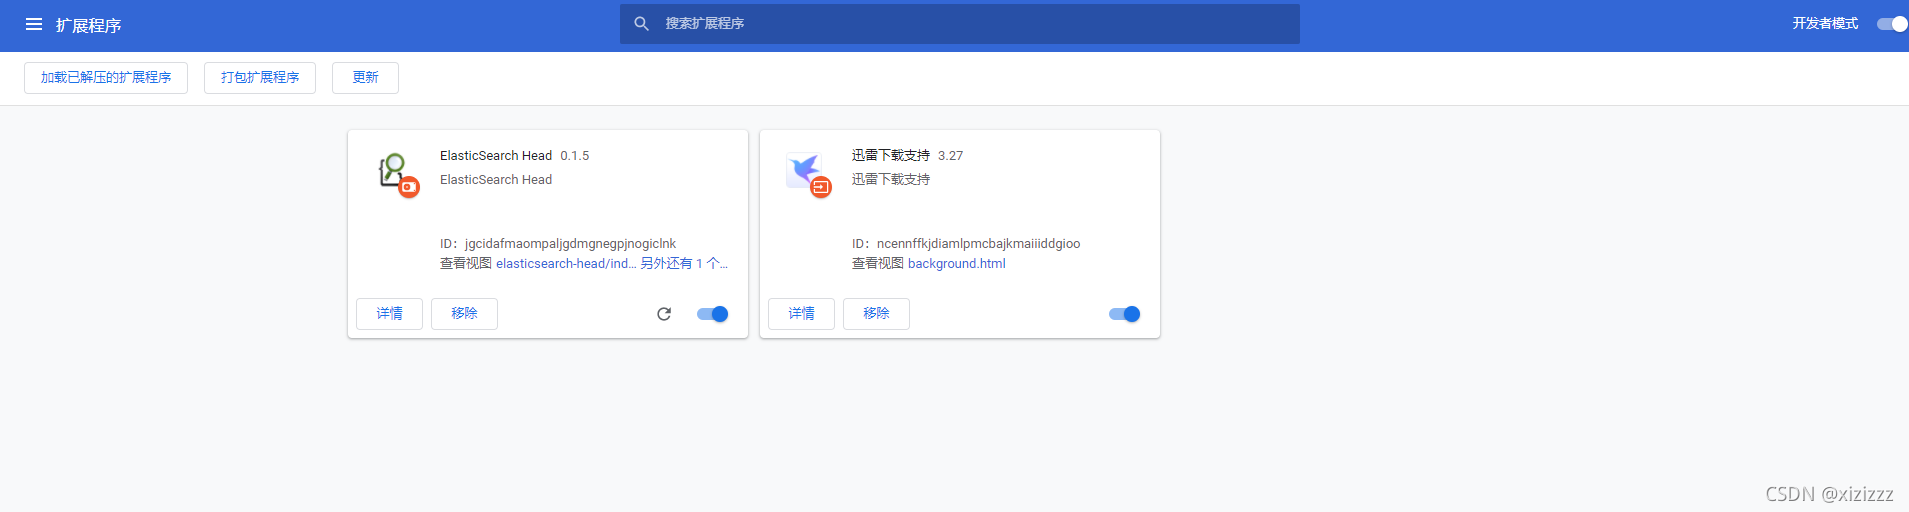
Task: Click 打包扩展程序 button
Action: point(260,78)
